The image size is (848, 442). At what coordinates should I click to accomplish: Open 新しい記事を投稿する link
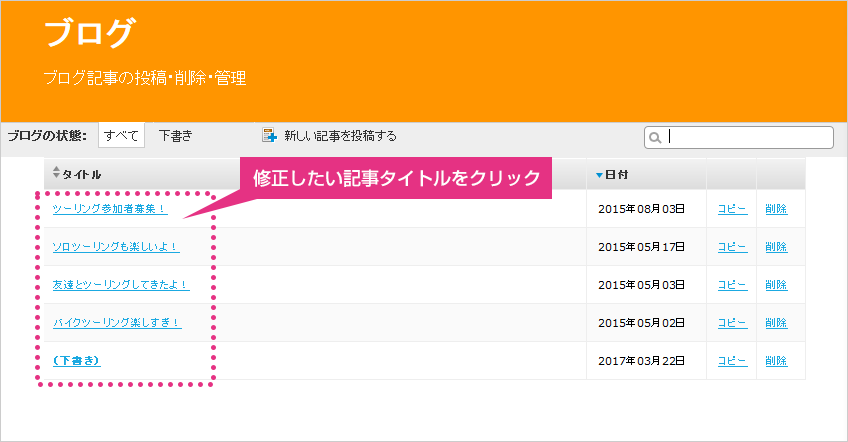click(x=340, y=136)
